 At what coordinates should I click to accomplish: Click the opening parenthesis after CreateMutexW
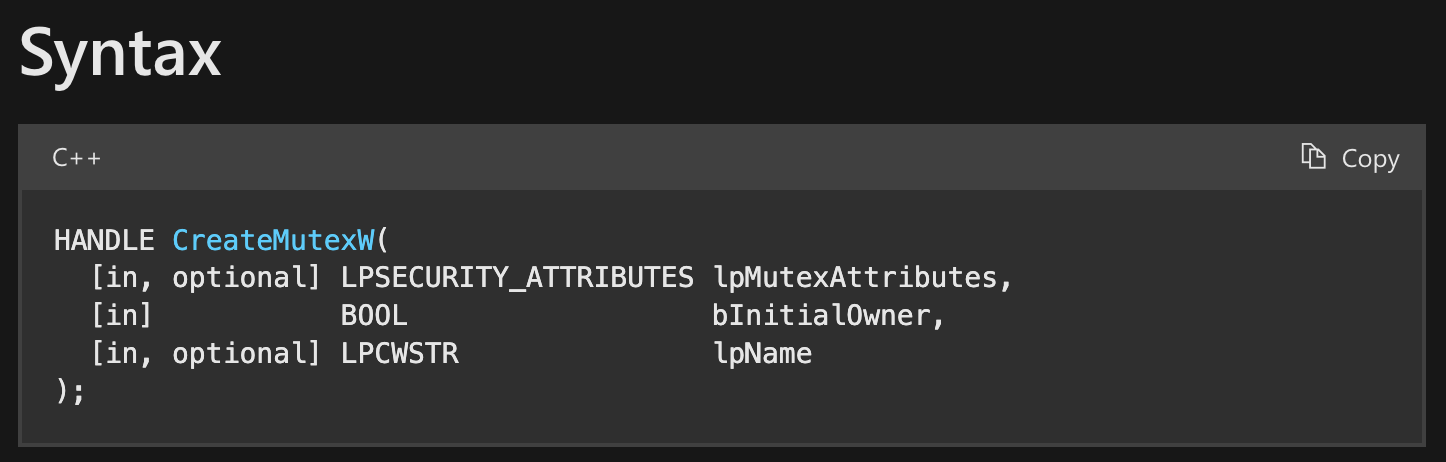[x=382, y=240]
